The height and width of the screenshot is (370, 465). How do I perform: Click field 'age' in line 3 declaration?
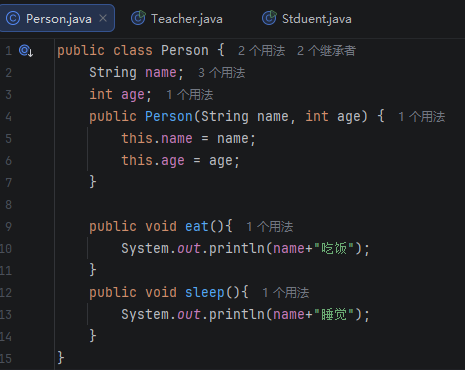133,95
